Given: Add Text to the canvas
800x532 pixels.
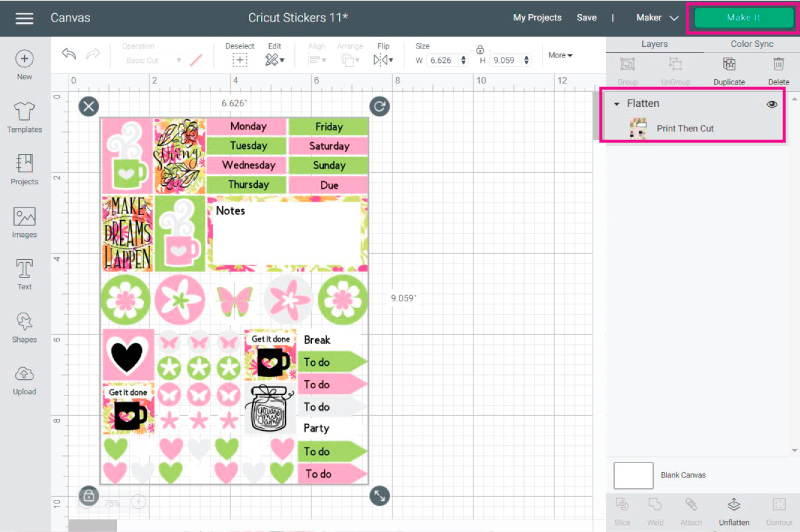Looking at the screenshot, I should pyautogui.click(x=24, y=274).
